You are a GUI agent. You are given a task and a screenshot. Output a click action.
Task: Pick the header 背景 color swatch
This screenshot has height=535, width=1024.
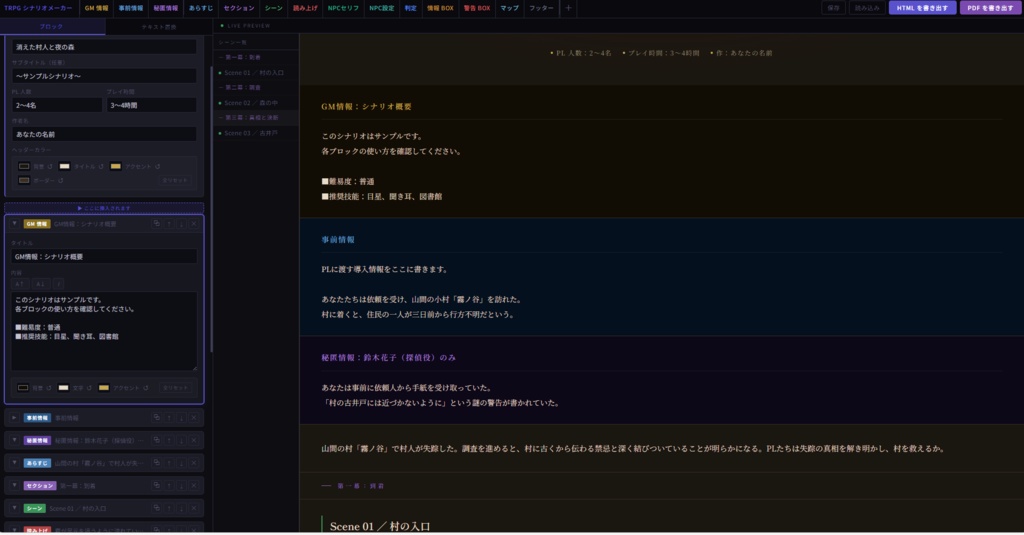[24, 167]
